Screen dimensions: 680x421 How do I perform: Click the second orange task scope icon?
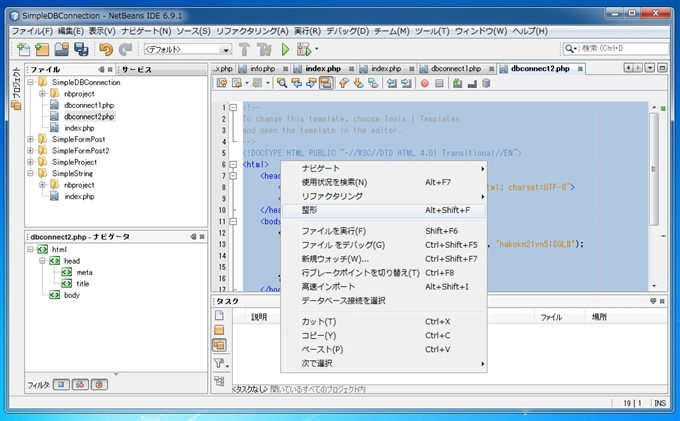tap(219, 330)
